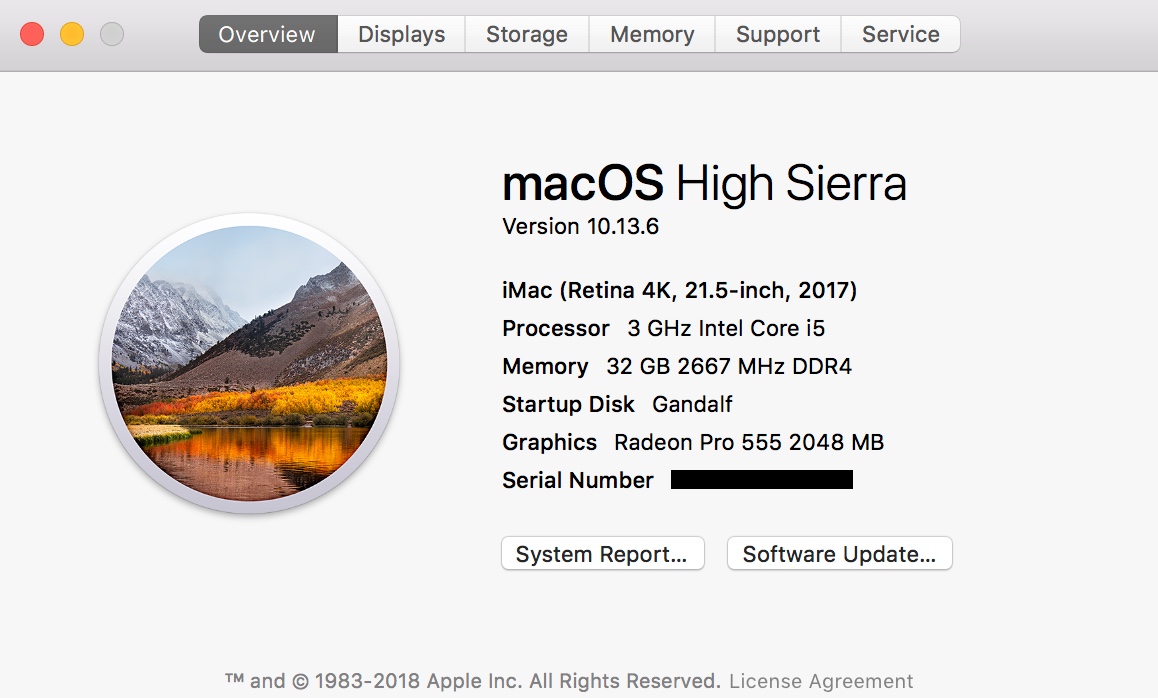Viewport: 1158px width, 698px height.
Task: Click the 32 GB 2667 MHz DDR4 value
Action: 729,366
